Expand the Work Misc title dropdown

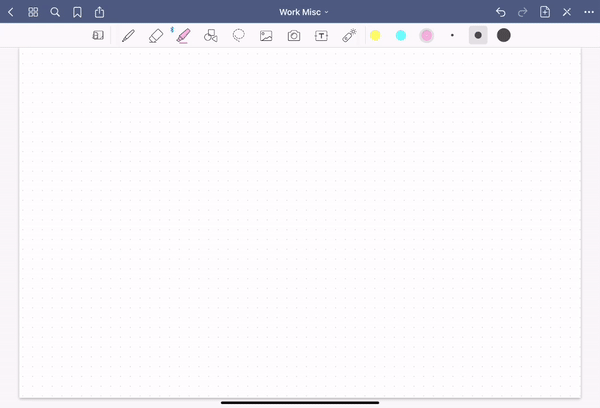(x=304, y=12)
